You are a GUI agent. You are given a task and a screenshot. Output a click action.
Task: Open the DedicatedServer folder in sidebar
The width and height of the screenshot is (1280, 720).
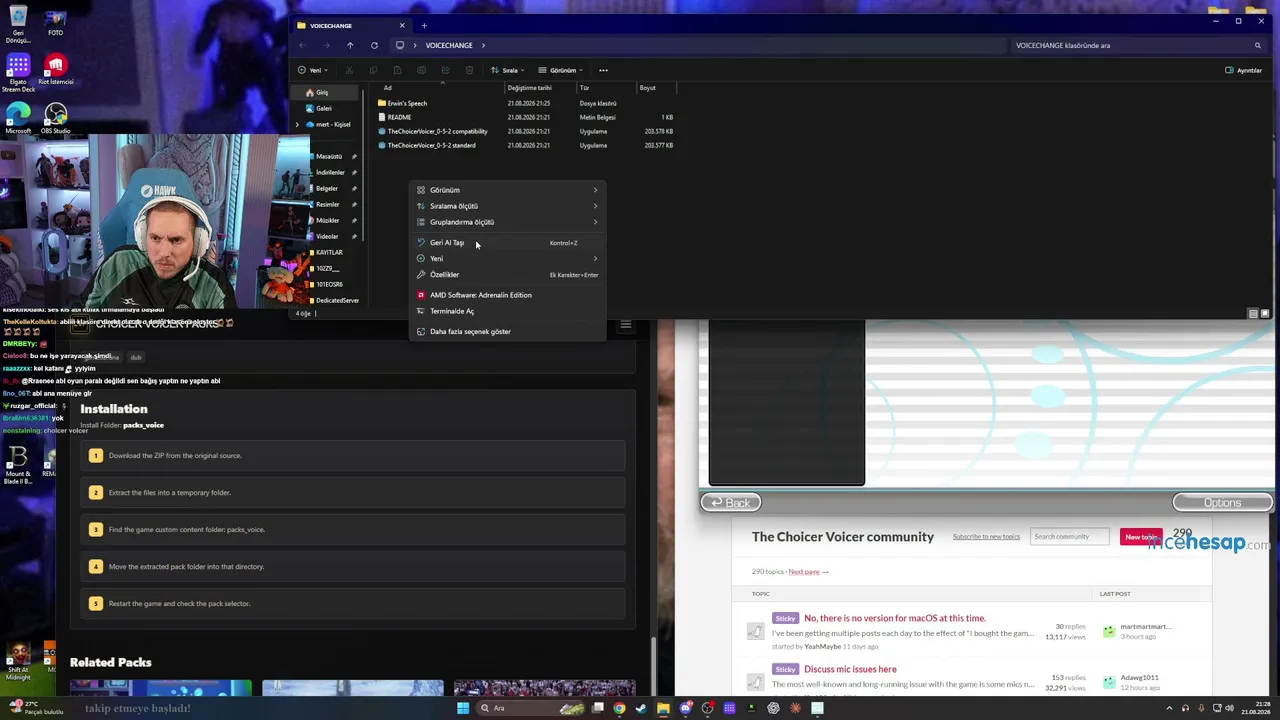click(x=337, y=300)
